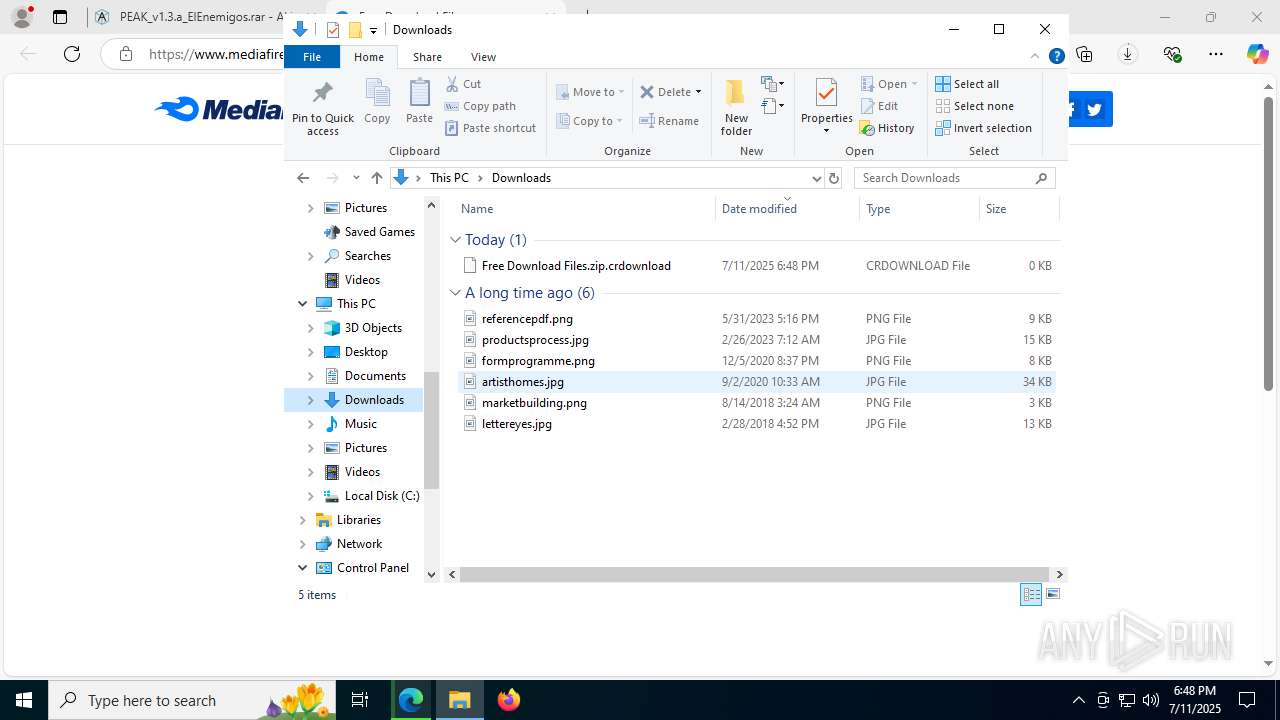Sort by Date modified column
The width and height of the screenshot is (1280, 720).
click(788, 209)
